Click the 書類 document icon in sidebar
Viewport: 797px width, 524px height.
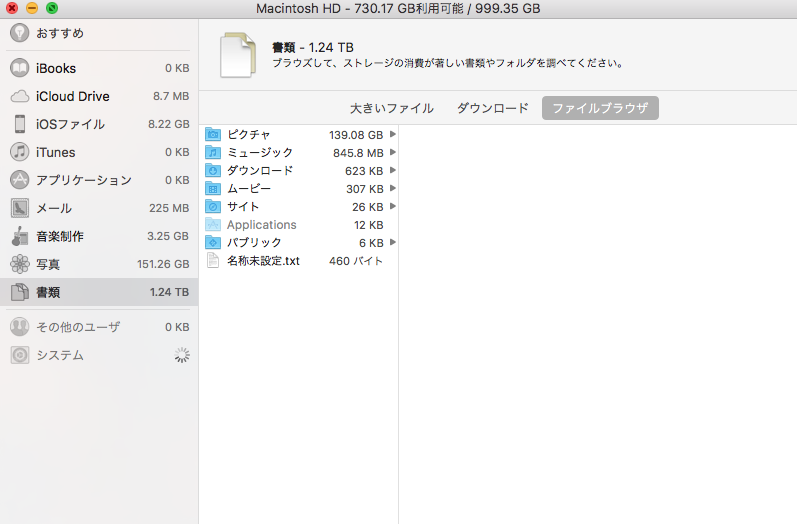point(19,292)
